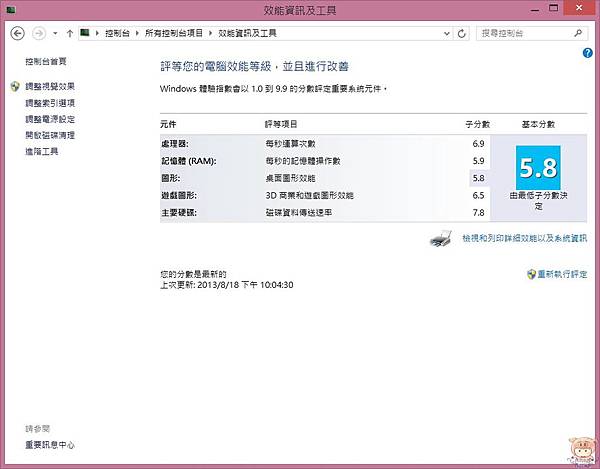This screenshot has width=600, height=469.
Task: Click the Forward navigation arrow
Action: 39,33
